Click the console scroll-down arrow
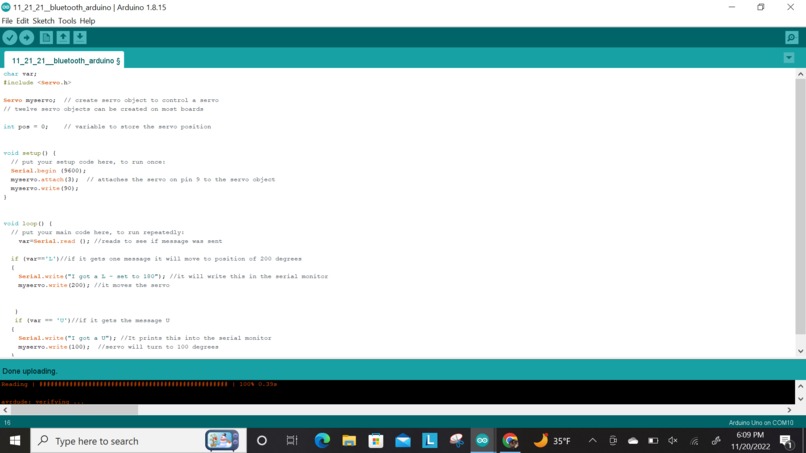806x453 pixels. 800,399
